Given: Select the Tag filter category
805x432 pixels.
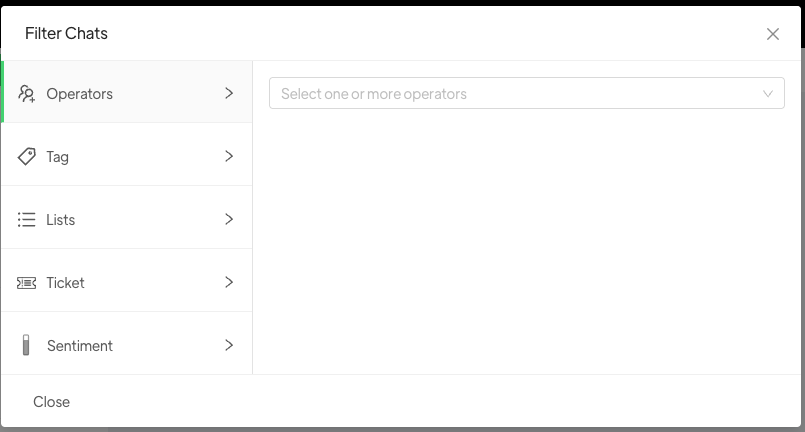Looking at the screenshot, I should (x=58, y=157).
